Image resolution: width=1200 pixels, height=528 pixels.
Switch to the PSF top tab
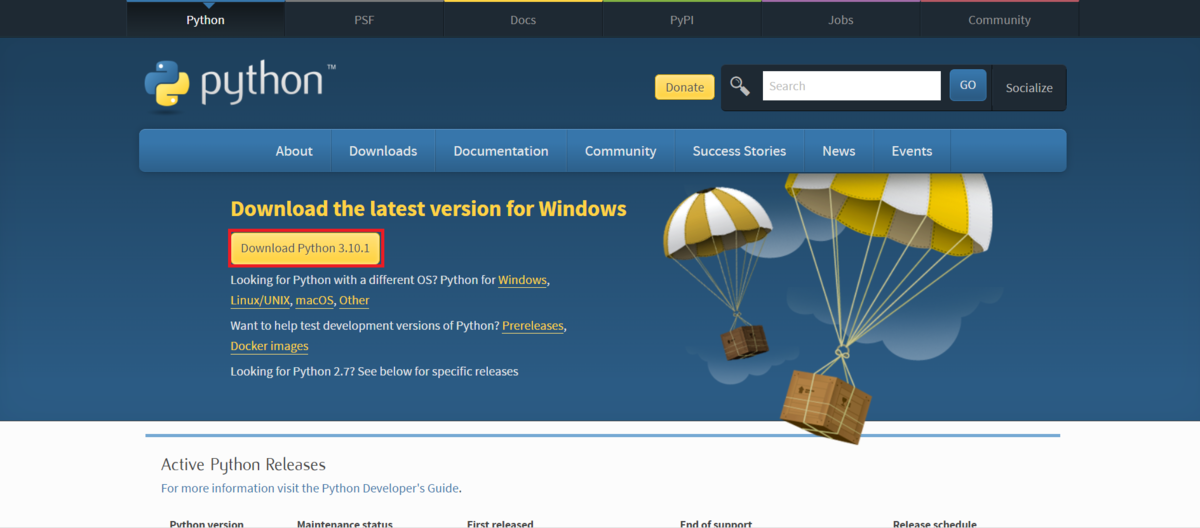364,20
